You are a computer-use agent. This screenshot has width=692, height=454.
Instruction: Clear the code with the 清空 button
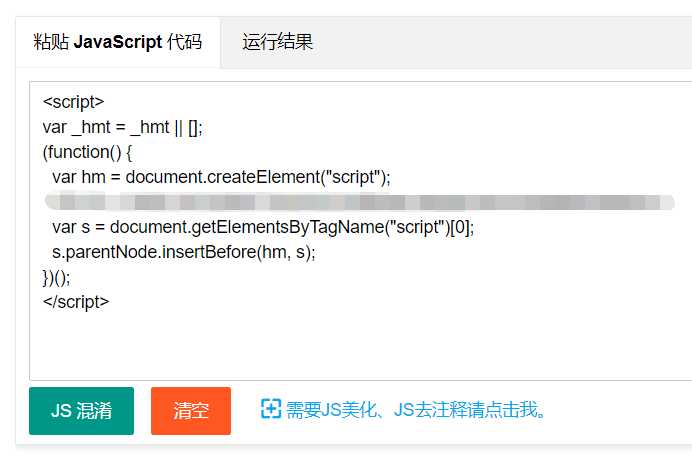(x=190, y=411)
